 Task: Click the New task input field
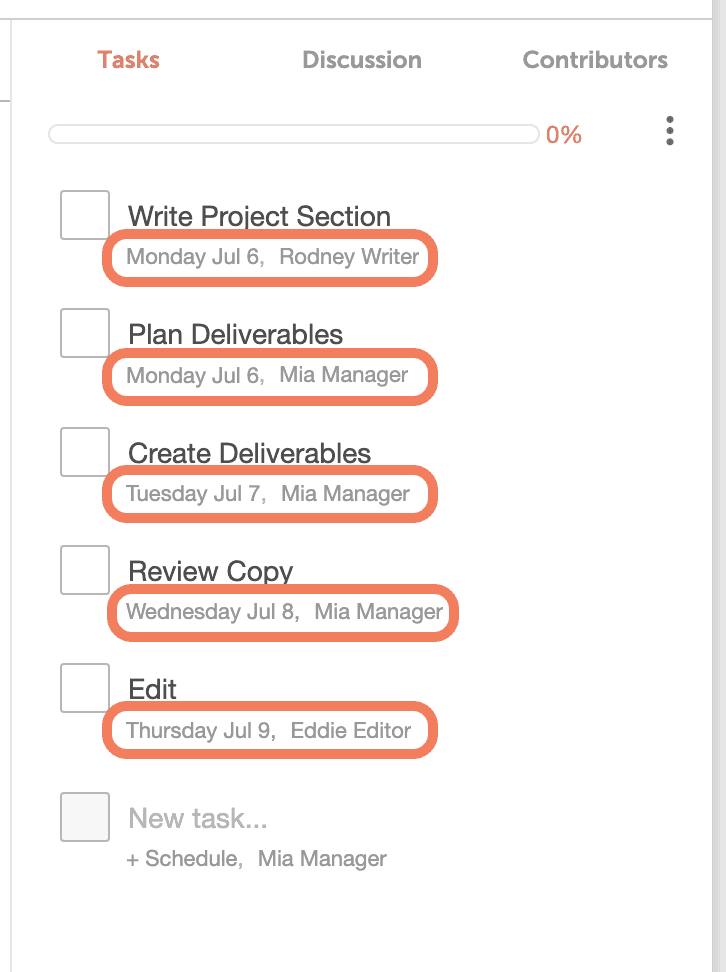point(197,816)
